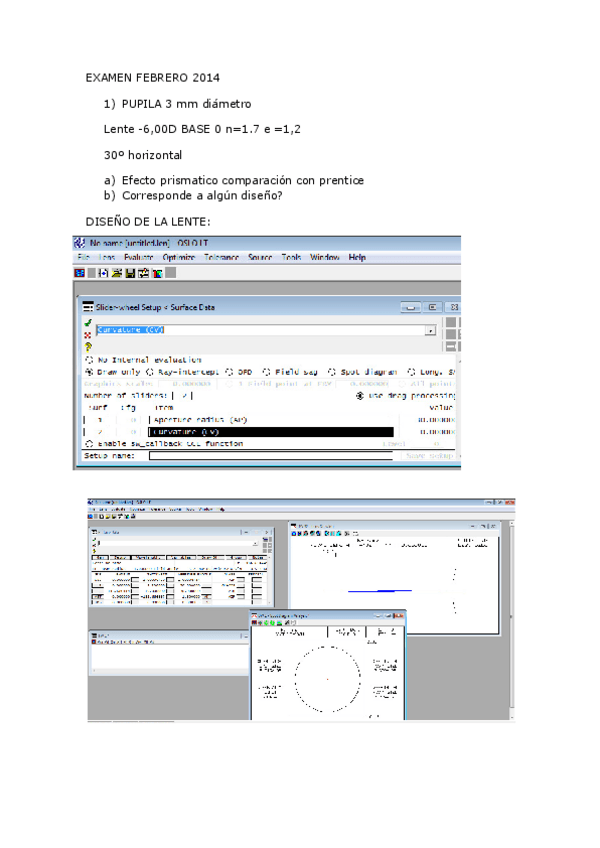Click the Efecto prismatico comparación question
This screenshot has width=600, height=848.
pyautogui.click(x=242, y=181)
